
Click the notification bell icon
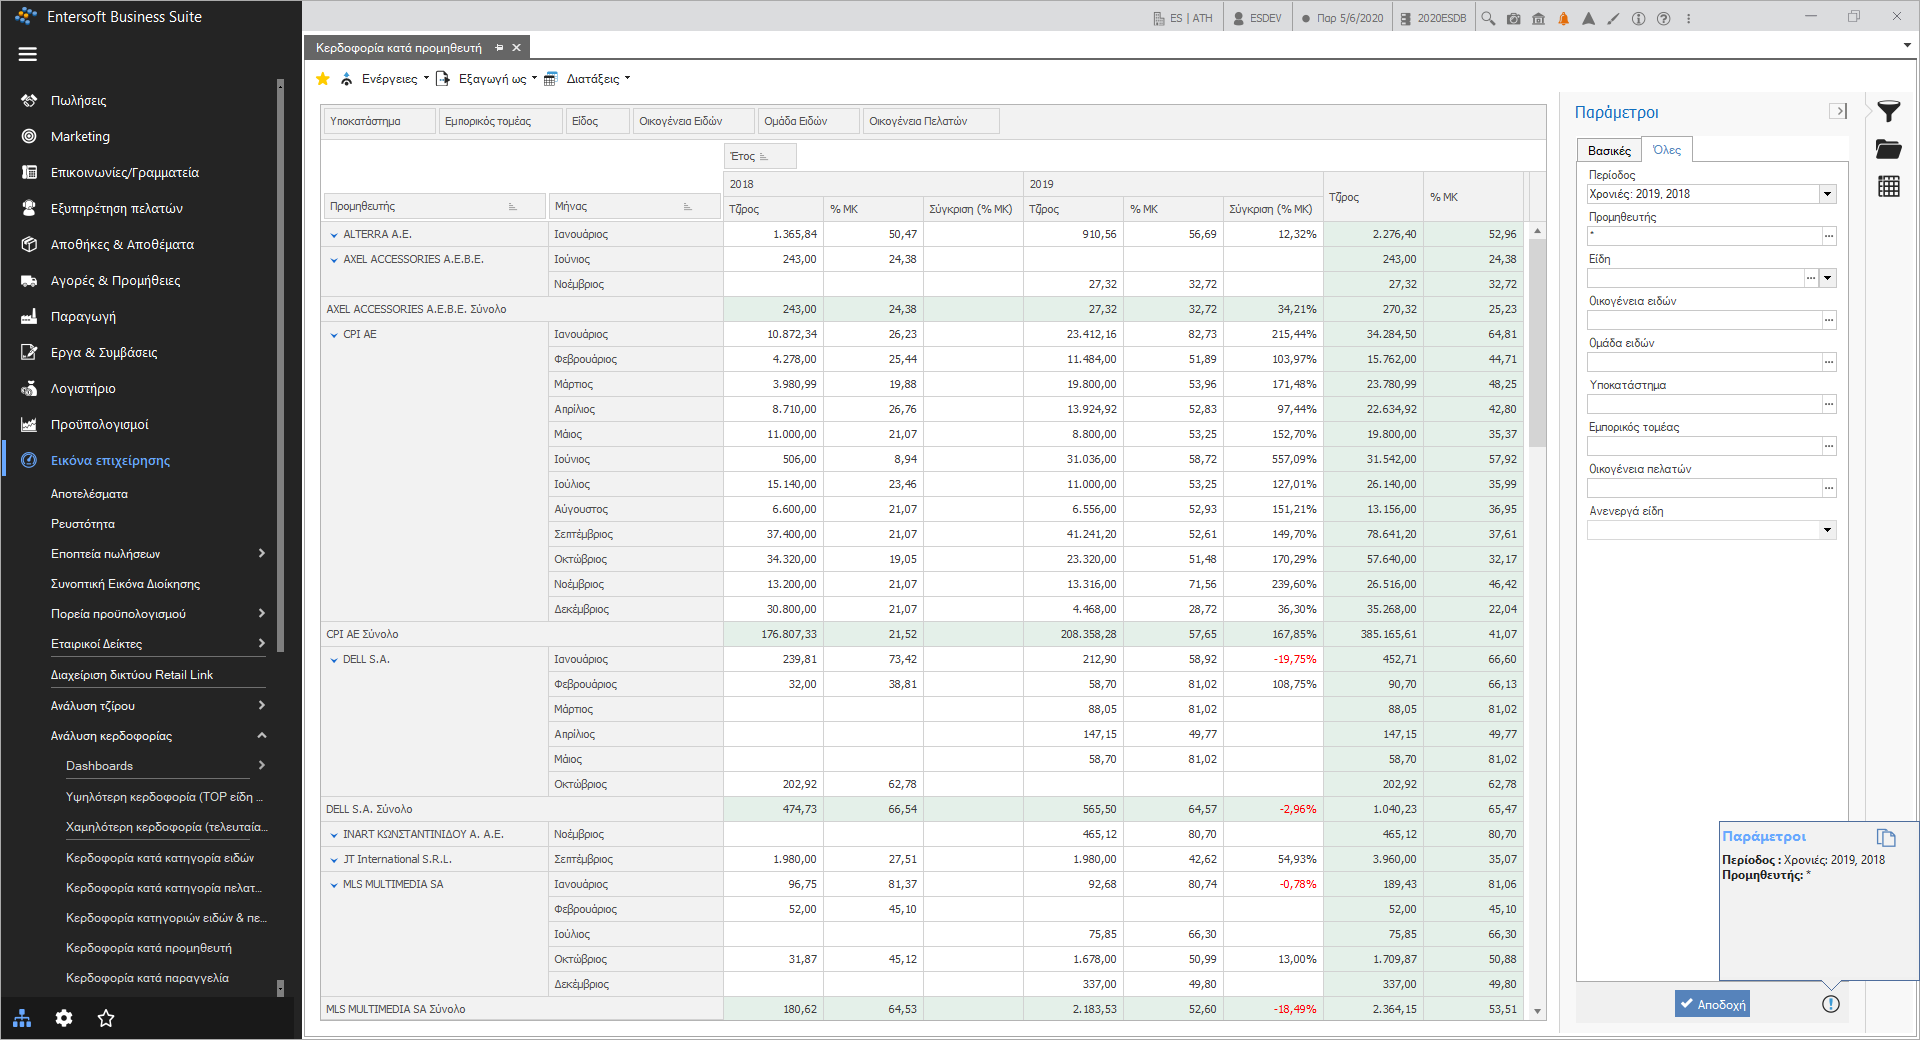click(x=1563, y=18)
